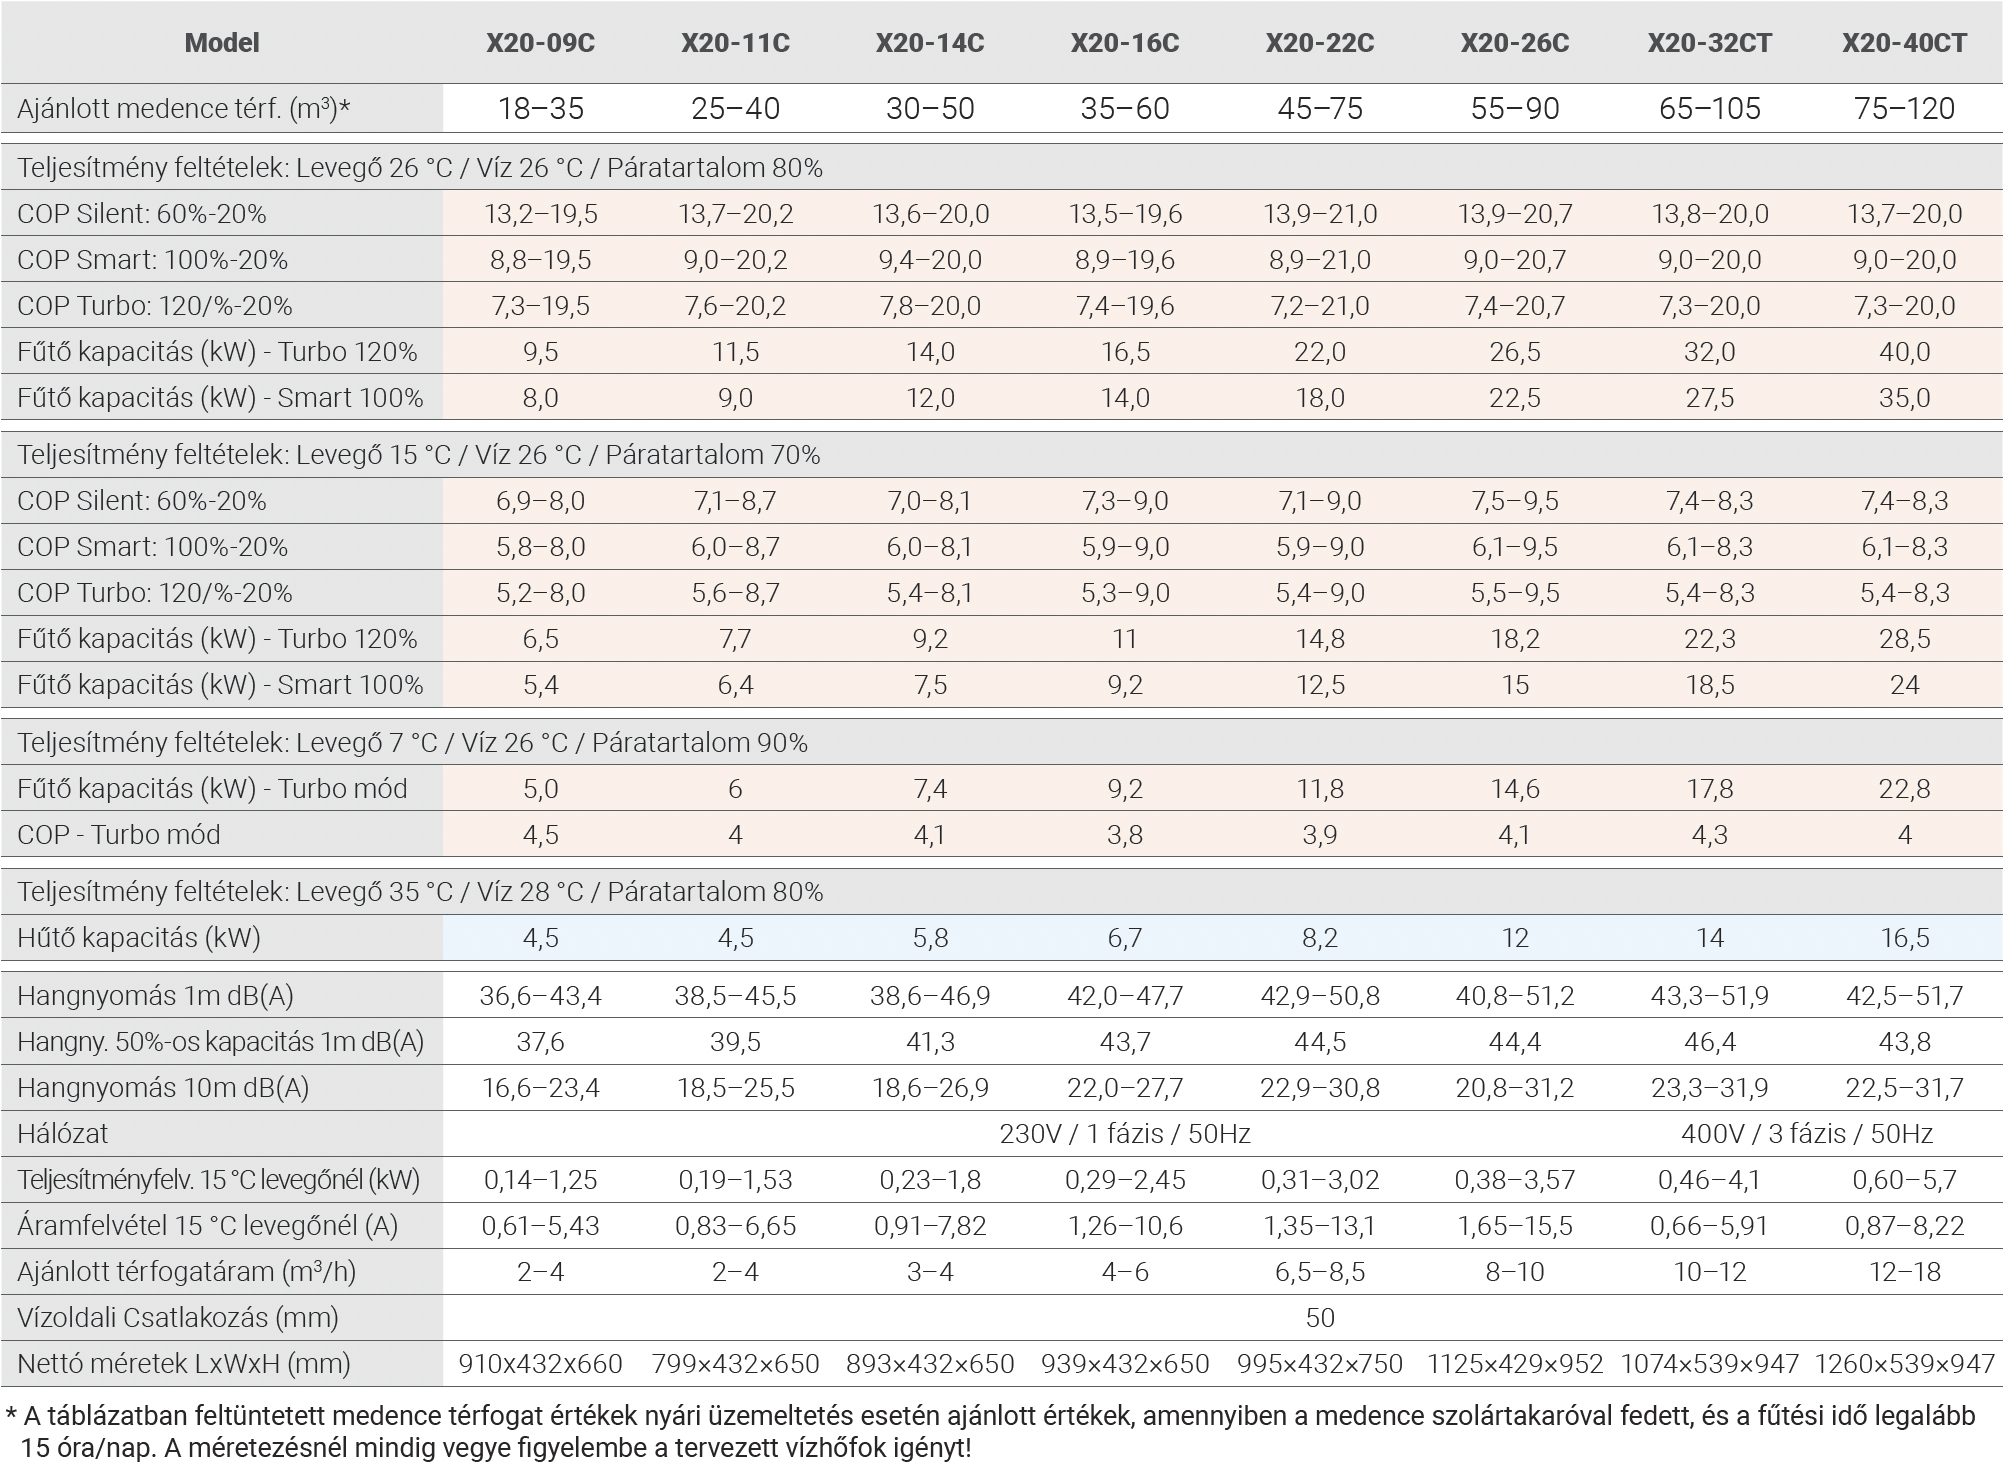Click the X20-40CT model header
This screenshot has height=1470, width=2006.
[x=1904, y=43]
